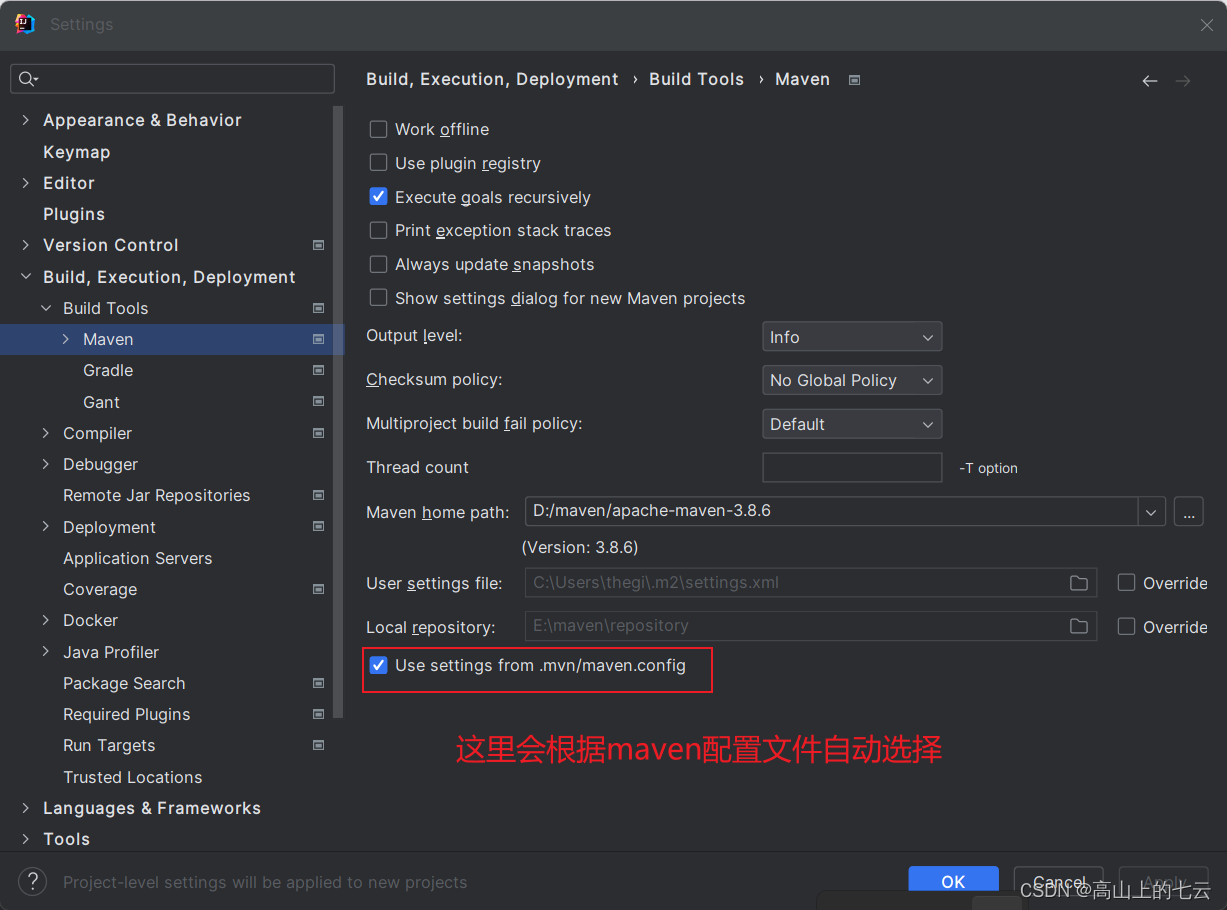
Task: Click project-level icon on Compiler row
Action: point(318,433)
